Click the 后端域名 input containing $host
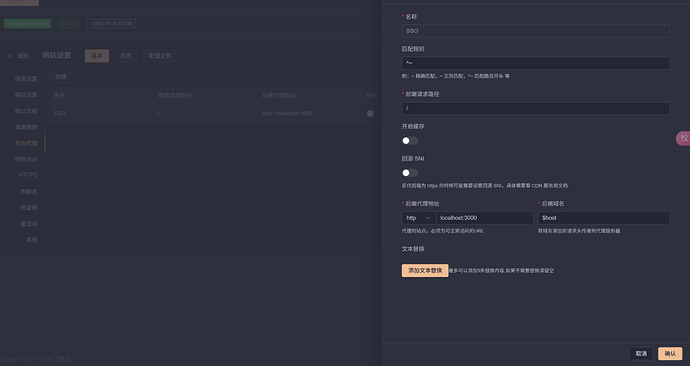This screenshot has width=690, height=366. (604, 218)
